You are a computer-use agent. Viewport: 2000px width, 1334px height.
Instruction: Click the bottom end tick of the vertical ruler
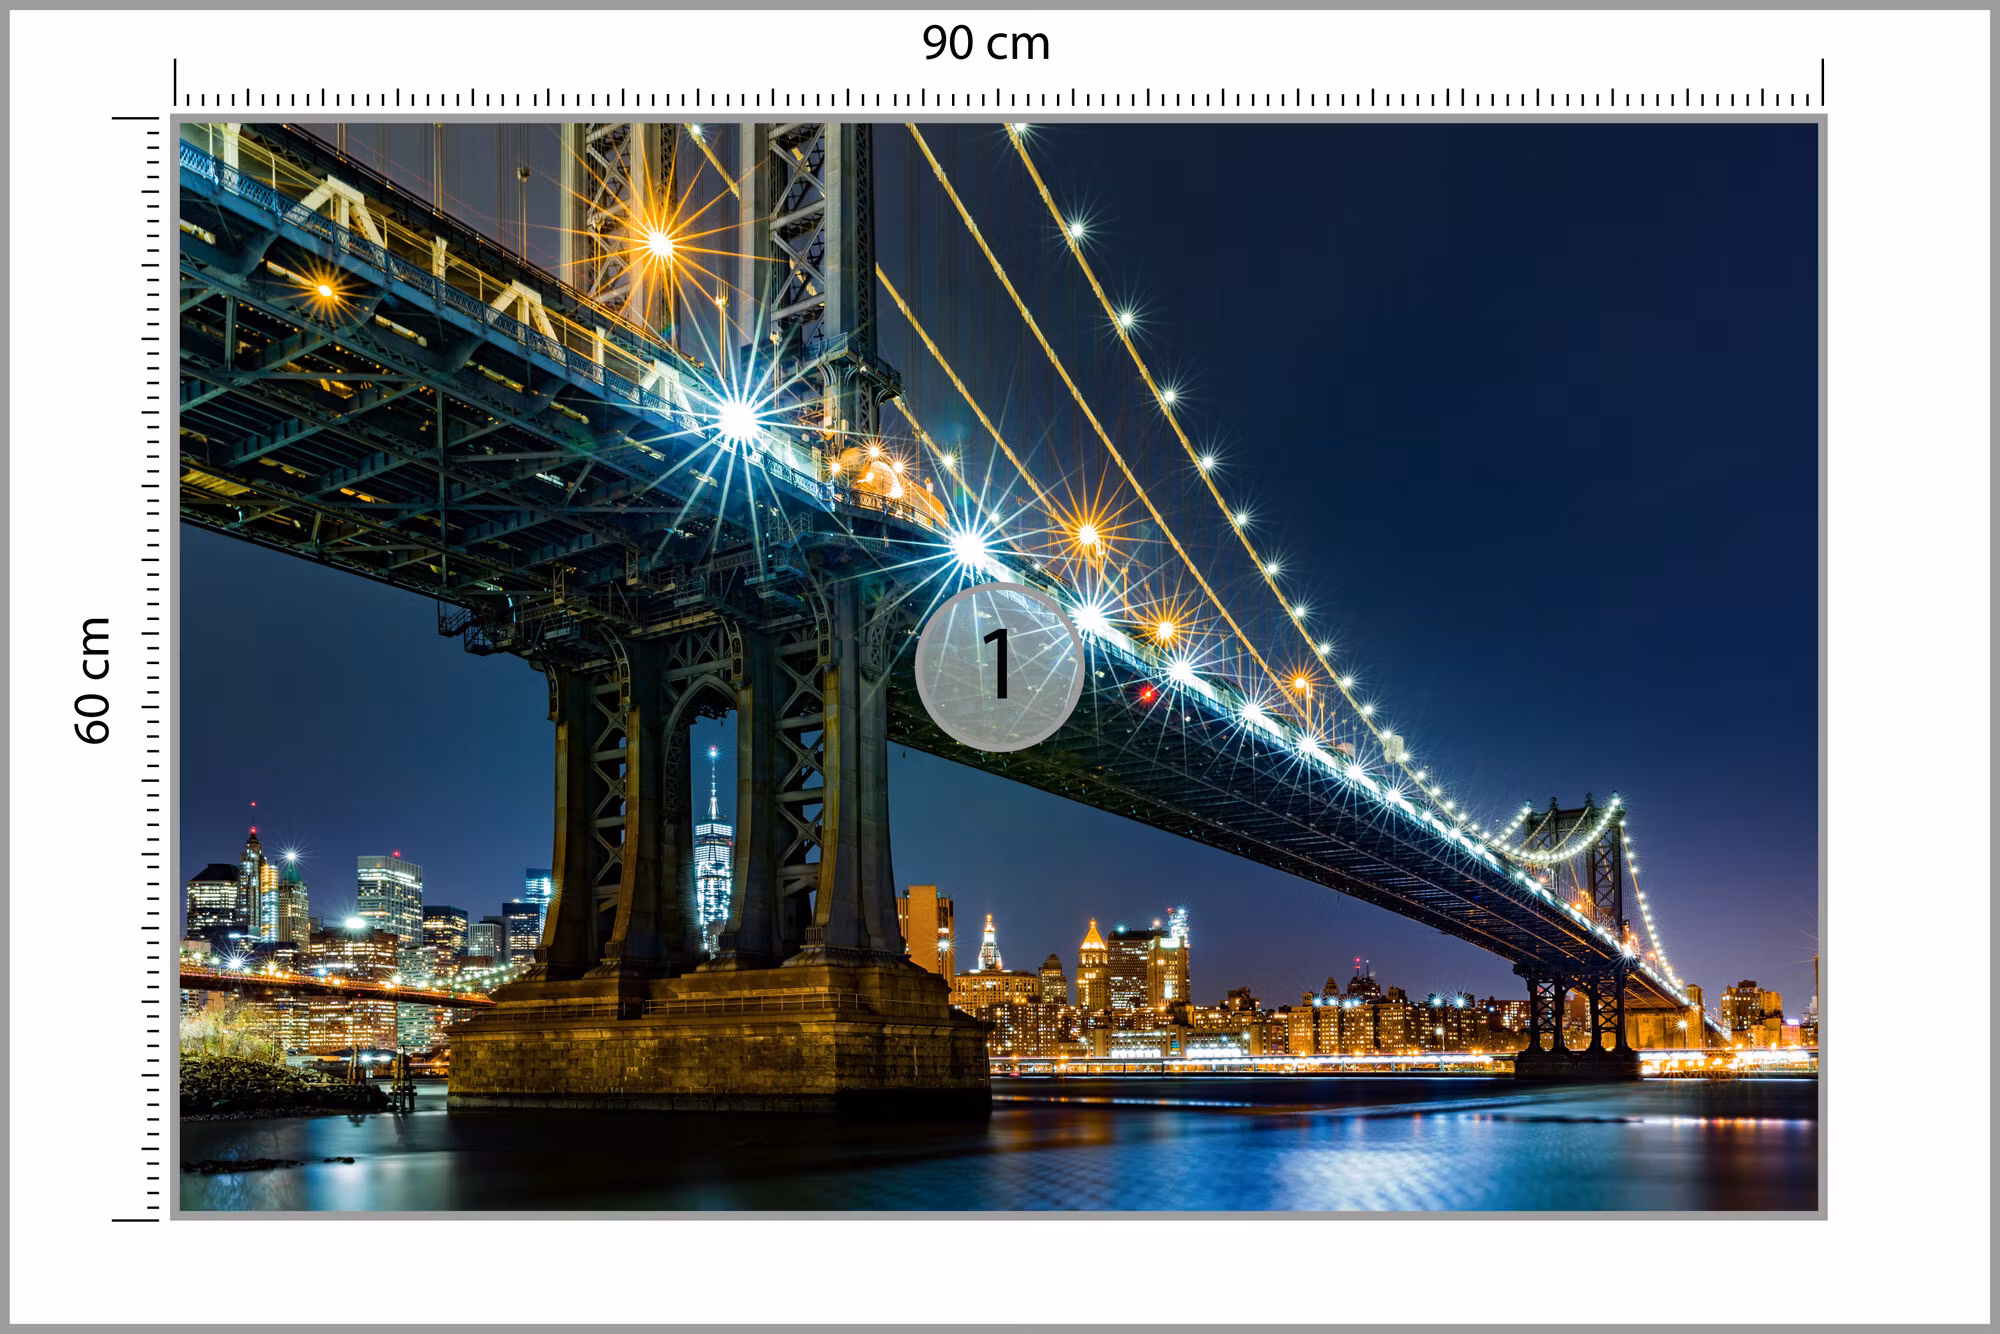pyautogui.click(x=136, y=1220)
